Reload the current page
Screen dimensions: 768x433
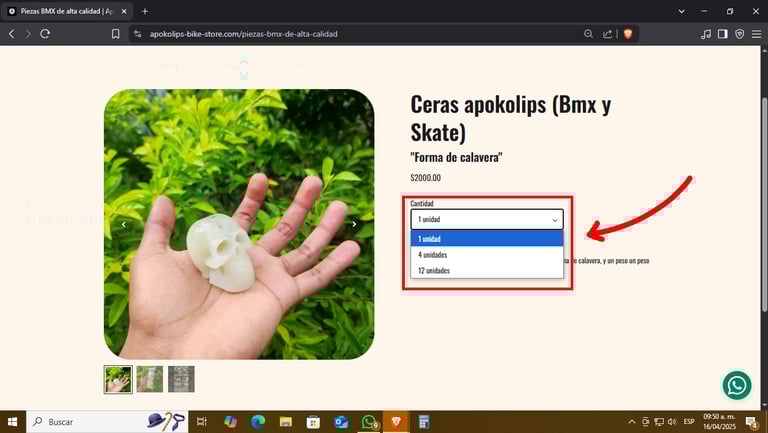pyautogui.click(x=45, y=34)
